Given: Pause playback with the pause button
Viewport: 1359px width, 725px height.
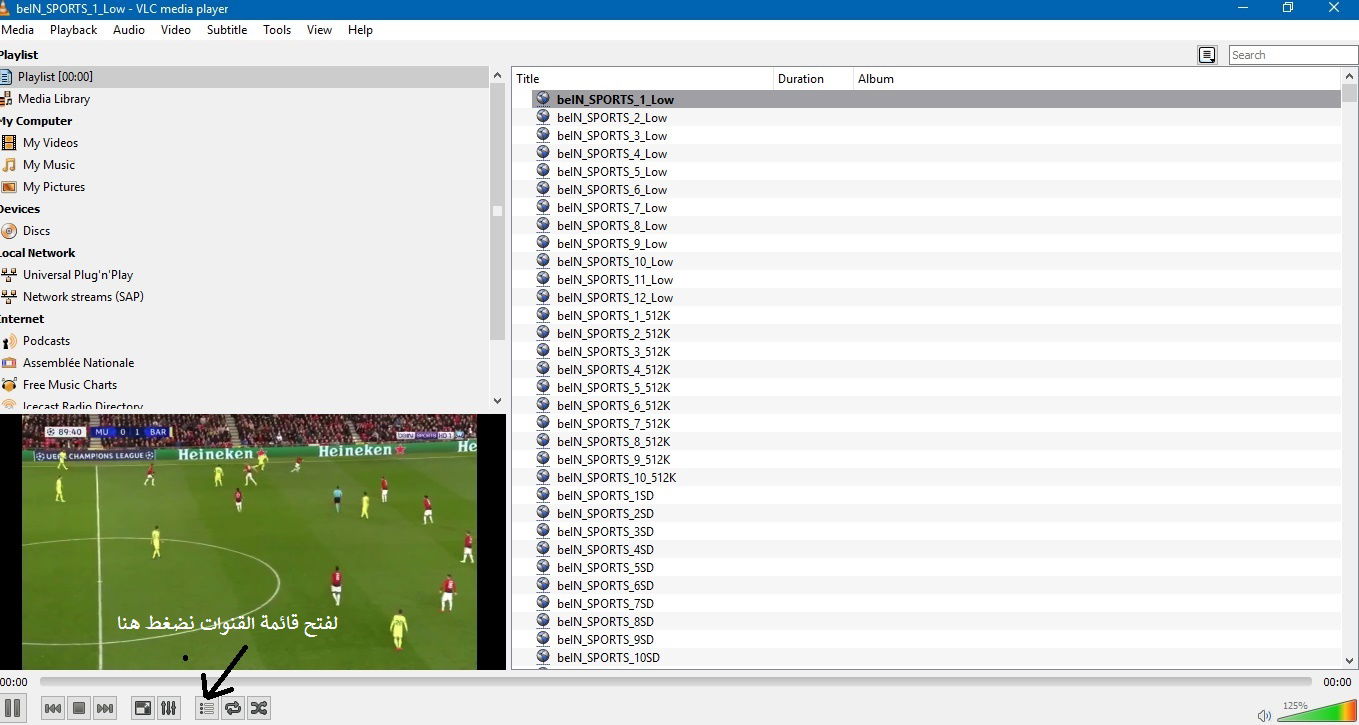Looking at the screenshot, I should pos(13,708).
